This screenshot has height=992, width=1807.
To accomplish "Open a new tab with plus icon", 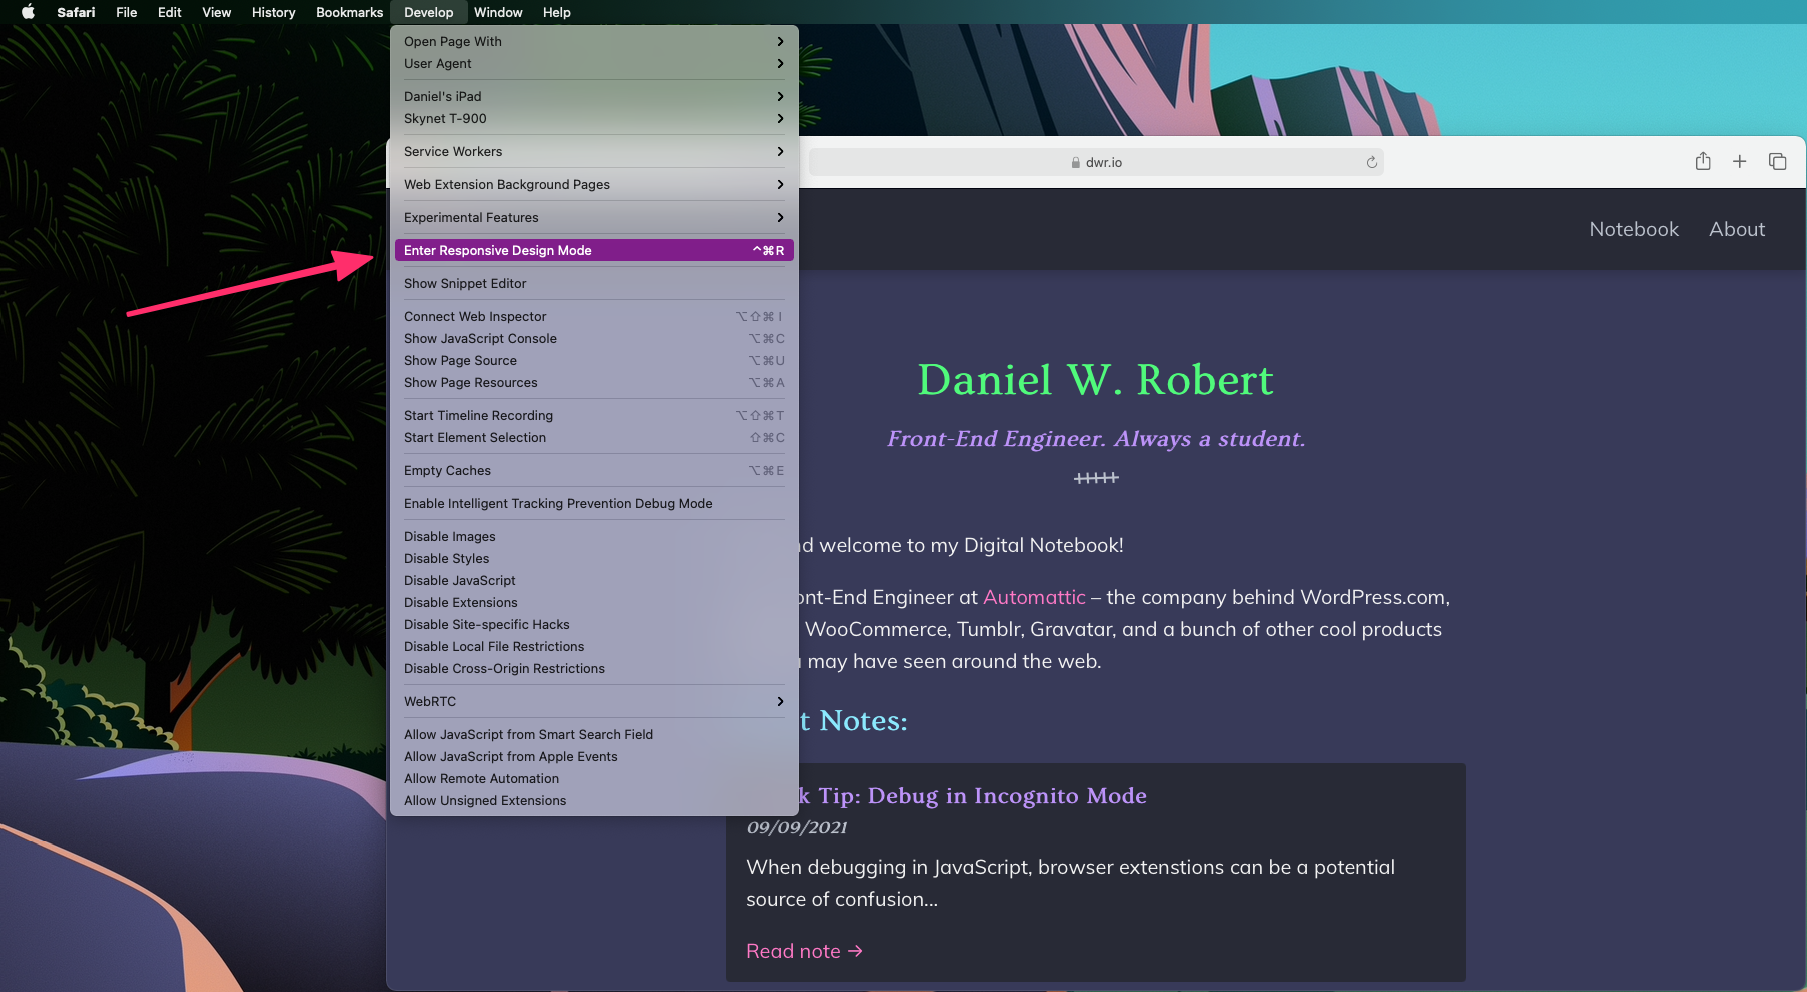I will tap(1740, 161).
